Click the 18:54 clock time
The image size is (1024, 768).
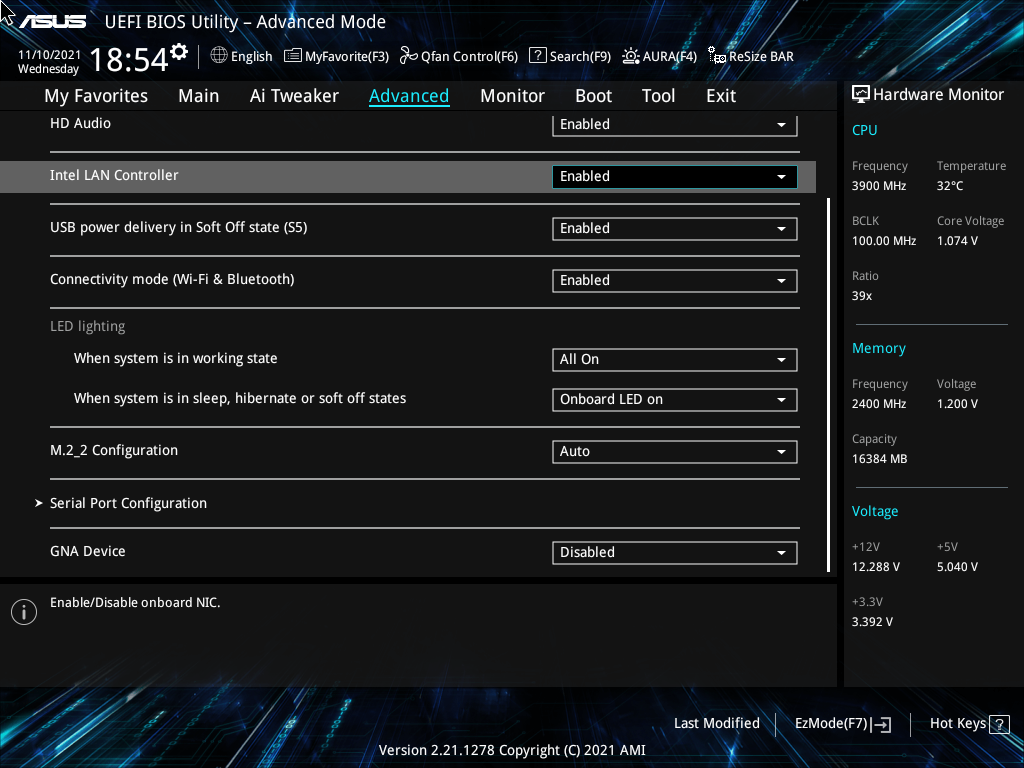pyautogui.click(x=129, y=60)
